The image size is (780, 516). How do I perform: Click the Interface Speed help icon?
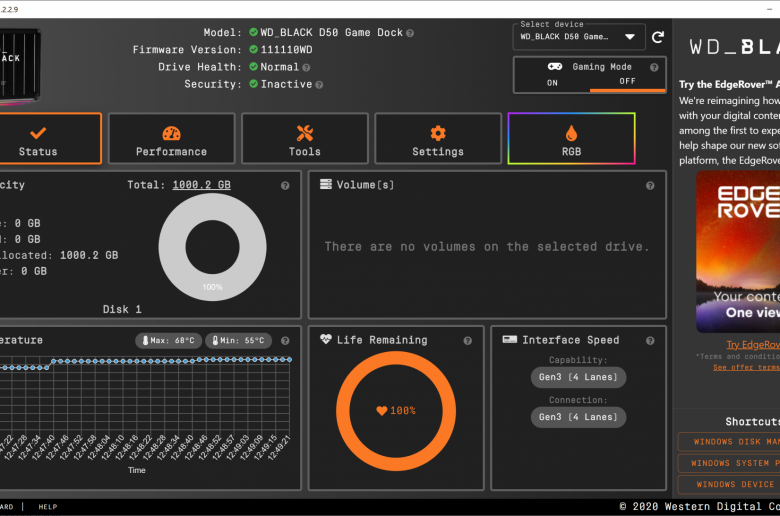(x=650, y=341)
